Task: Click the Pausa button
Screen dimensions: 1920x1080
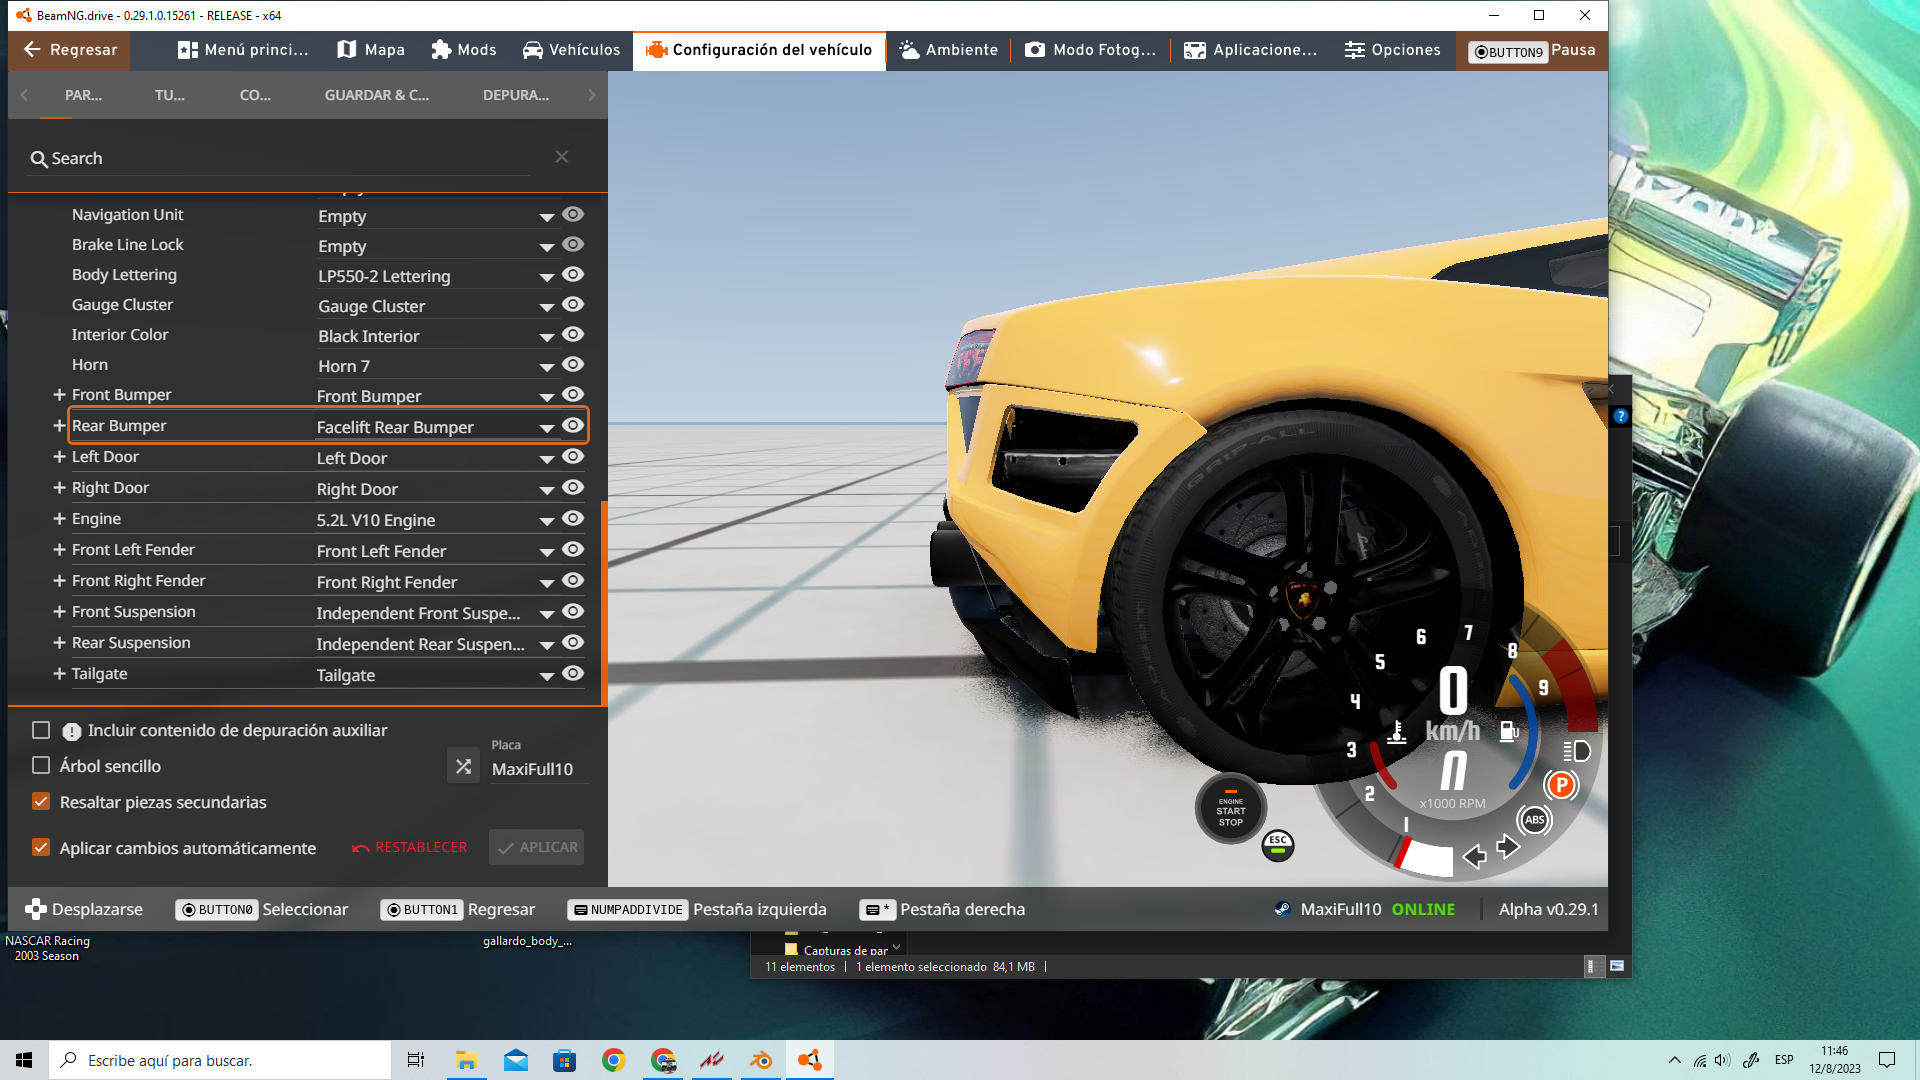Action: pyautogui.click(x=1532, y=50)
